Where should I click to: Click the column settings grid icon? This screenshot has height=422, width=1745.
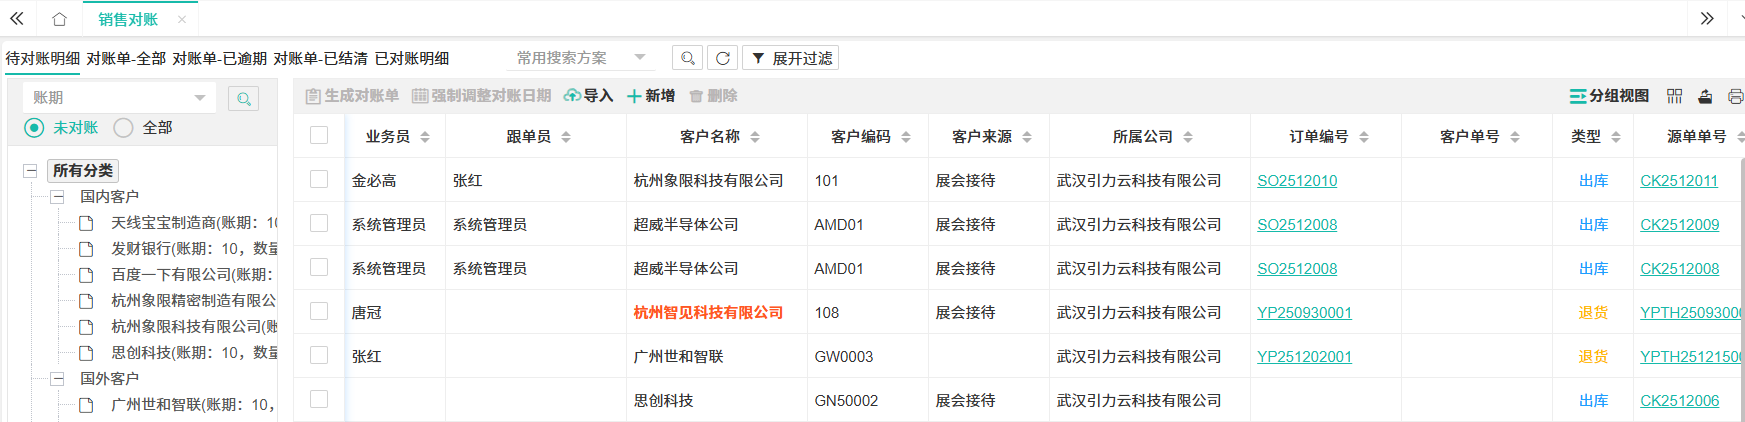click(x=1674, y=96)
